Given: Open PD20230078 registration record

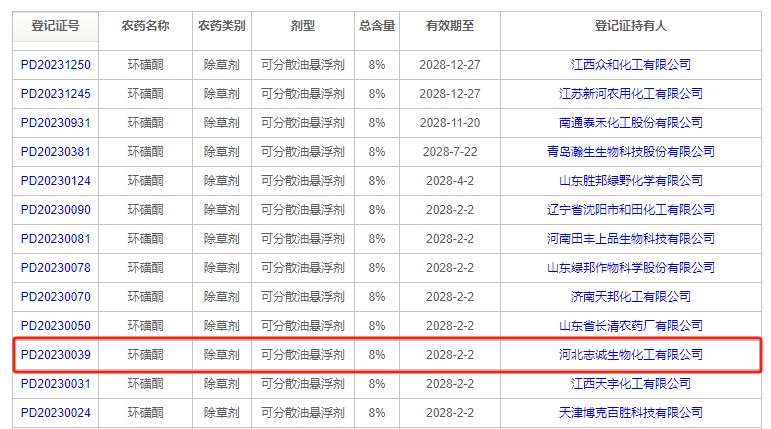Looking at the screenshot, I should (x=55, y=268).
